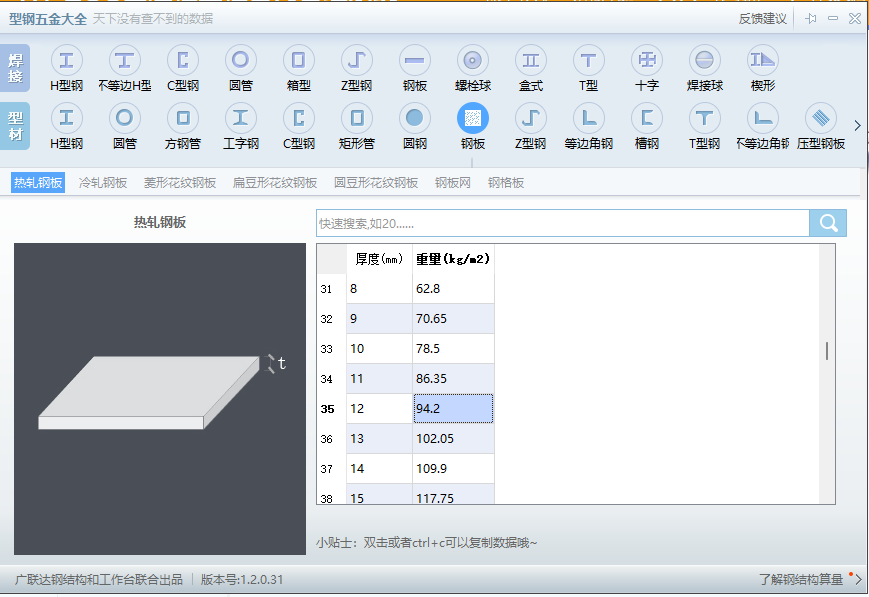This screenshot has height=597, width=869.
Task: Select C型钢 icon in 型材 row
Action: (299, 118)
